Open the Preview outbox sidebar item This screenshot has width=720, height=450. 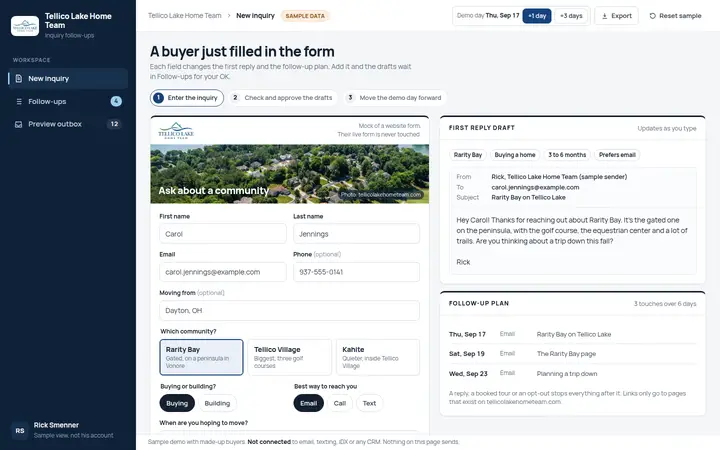pyautogui.click(x=68, y=124)
